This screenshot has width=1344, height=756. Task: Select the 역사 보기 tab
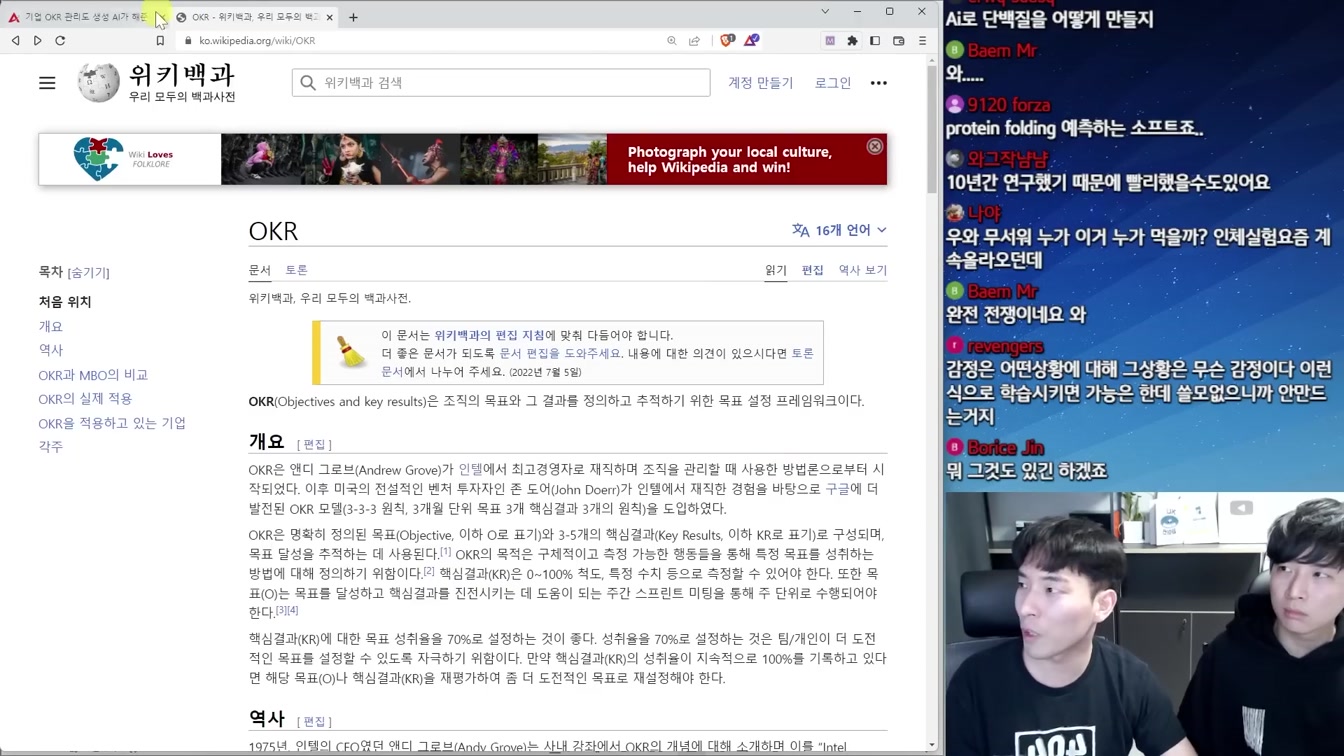click(863, 270)
